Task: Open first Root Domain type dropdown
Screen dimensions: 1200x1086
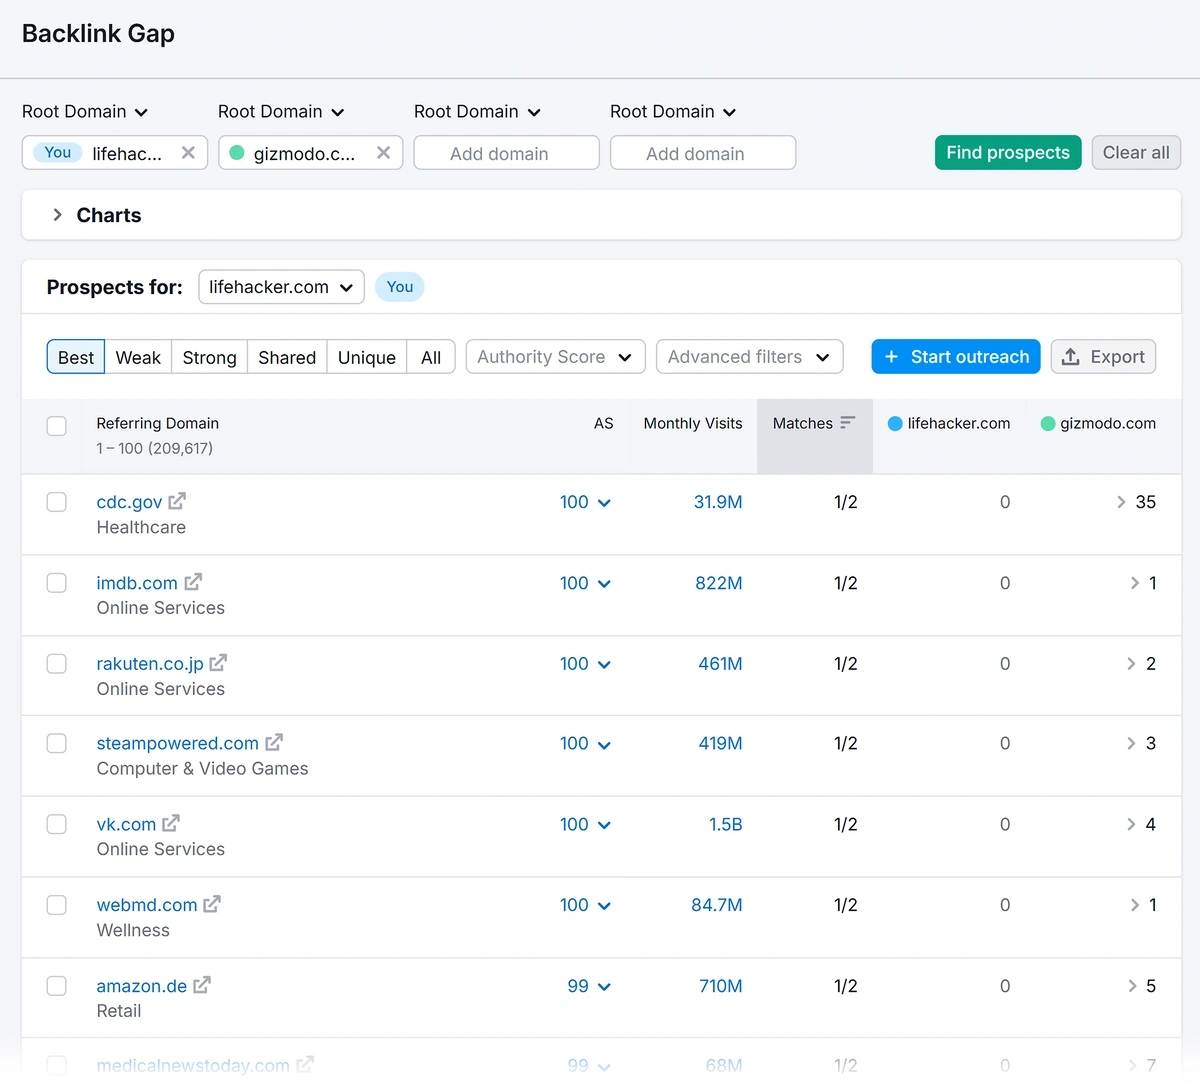Action: coord(85,111)
